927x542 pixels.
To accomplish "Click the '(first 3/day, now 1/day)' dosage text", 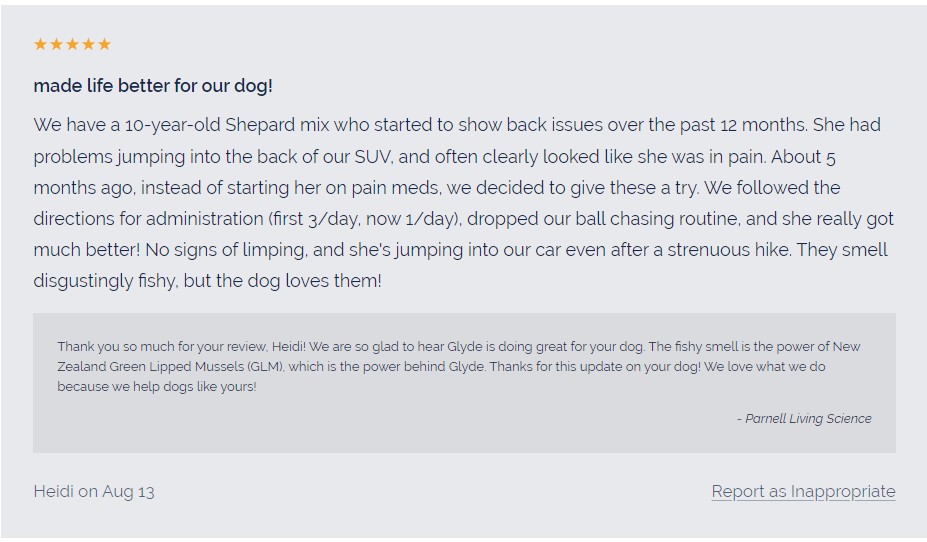I will point(365,219).
